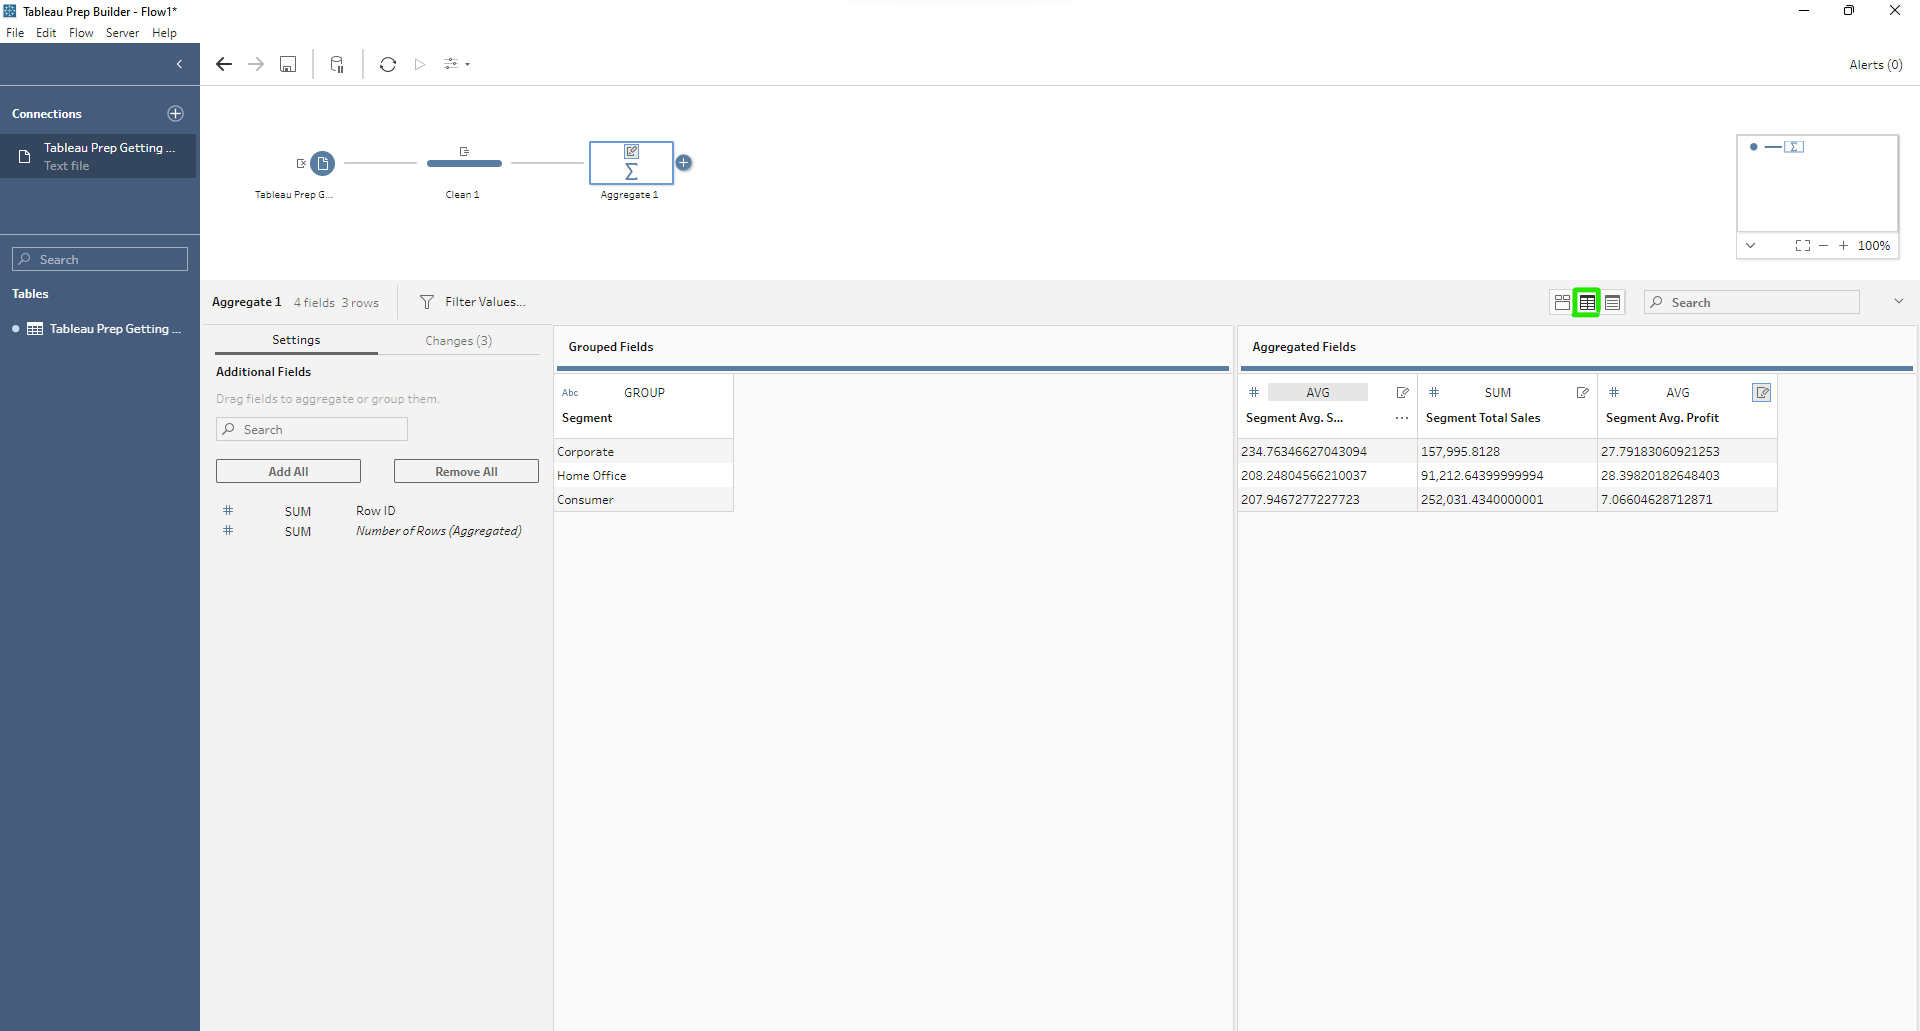Open the run options sliders dropdown
1920x1031 pixels.
[x=457, y=64]
